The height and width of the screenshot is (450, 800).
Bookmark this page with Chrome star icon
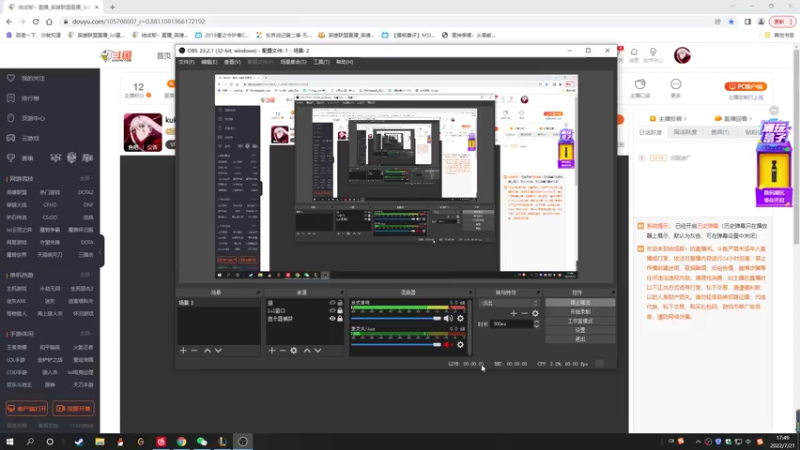[x=731, y=21]
